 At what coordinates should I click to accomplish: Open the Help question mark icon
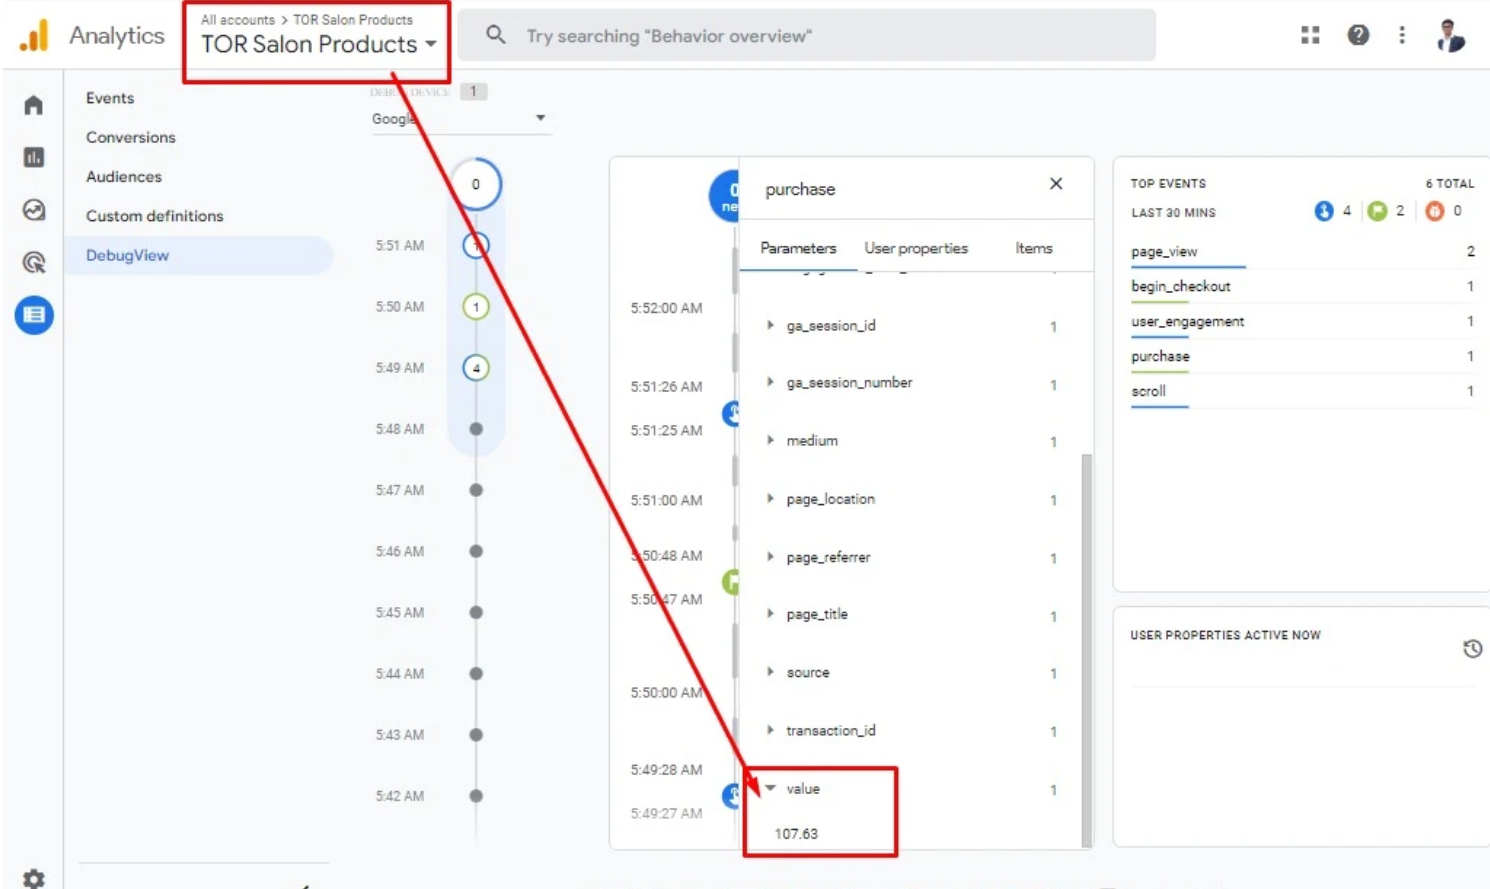coord(1358,36)
